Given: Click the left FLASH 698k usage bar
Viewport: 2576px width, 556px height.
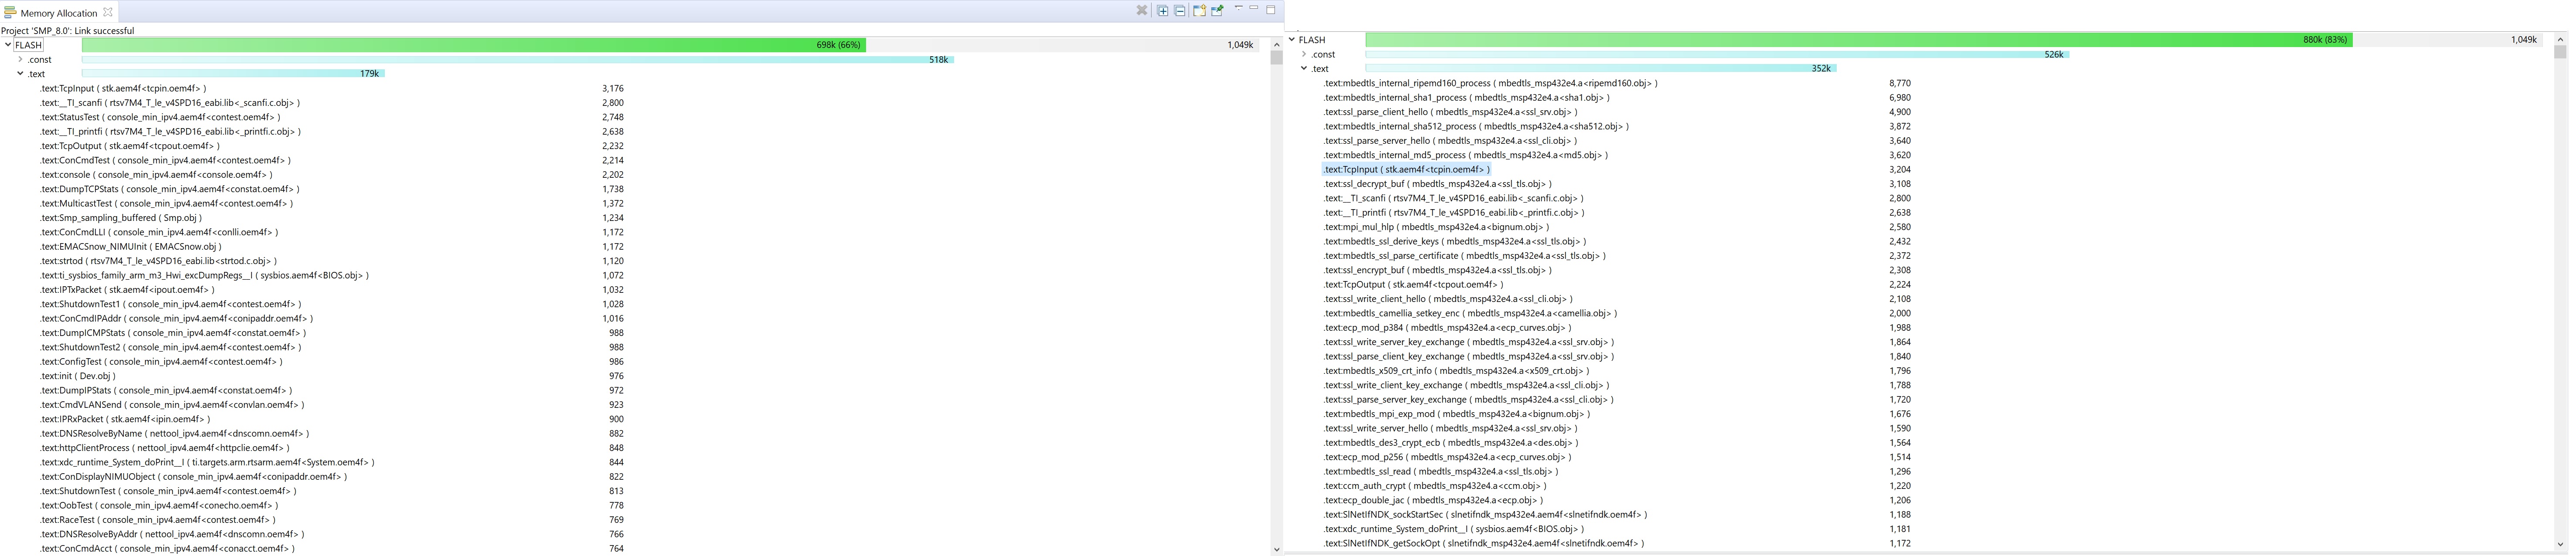Looking at the screenshot, I should pos(473,45).
